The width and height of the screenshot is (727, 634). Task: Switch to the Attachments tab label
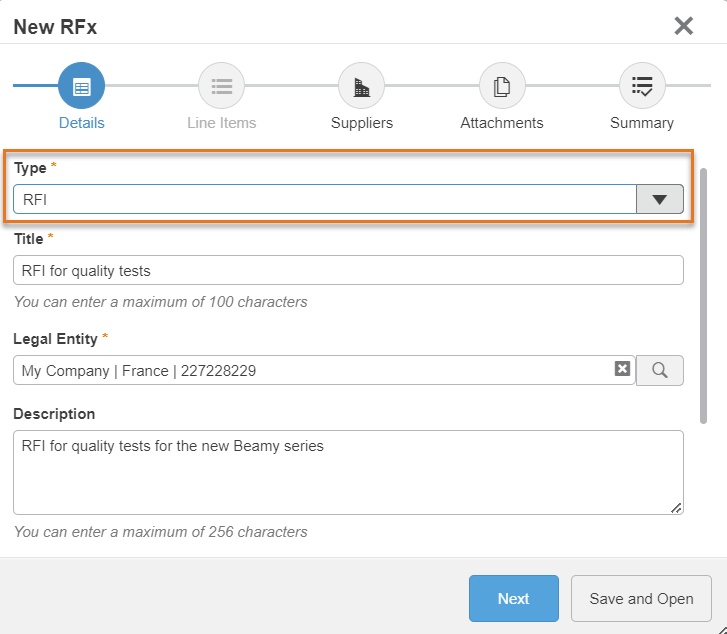[502, 123]
